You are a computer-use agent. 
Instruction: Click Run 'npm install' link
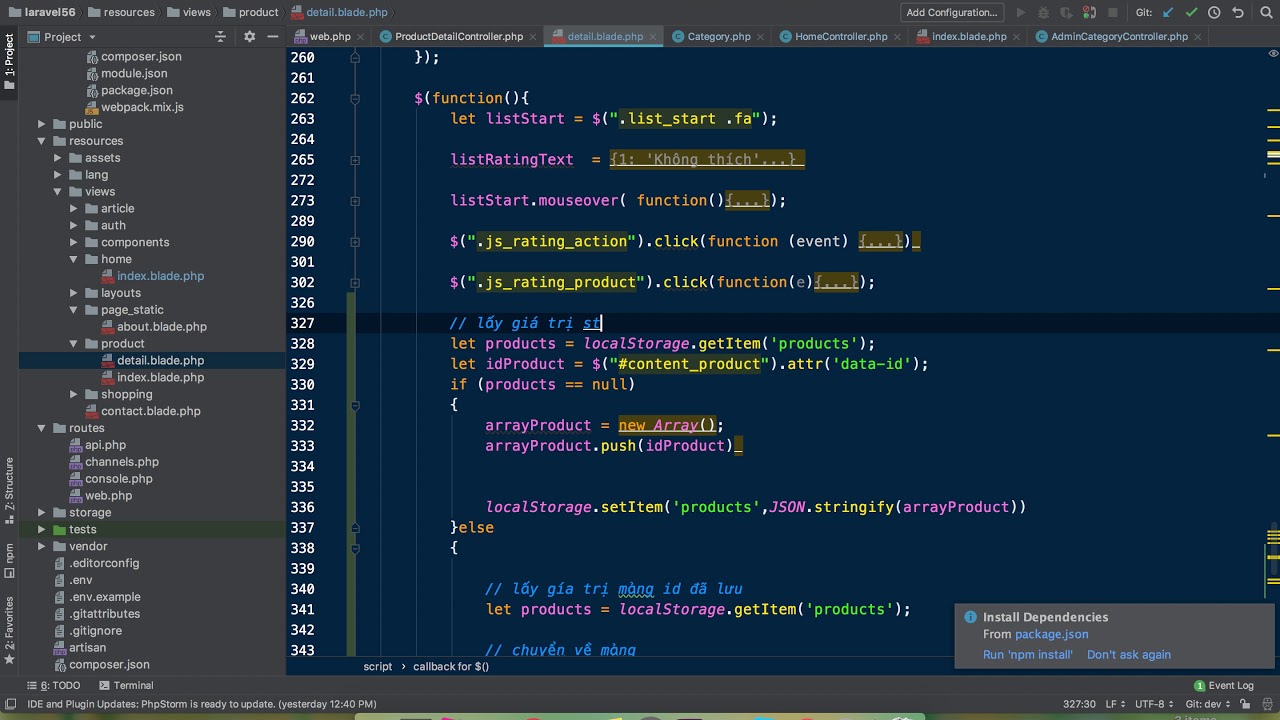click(1027, 655)
